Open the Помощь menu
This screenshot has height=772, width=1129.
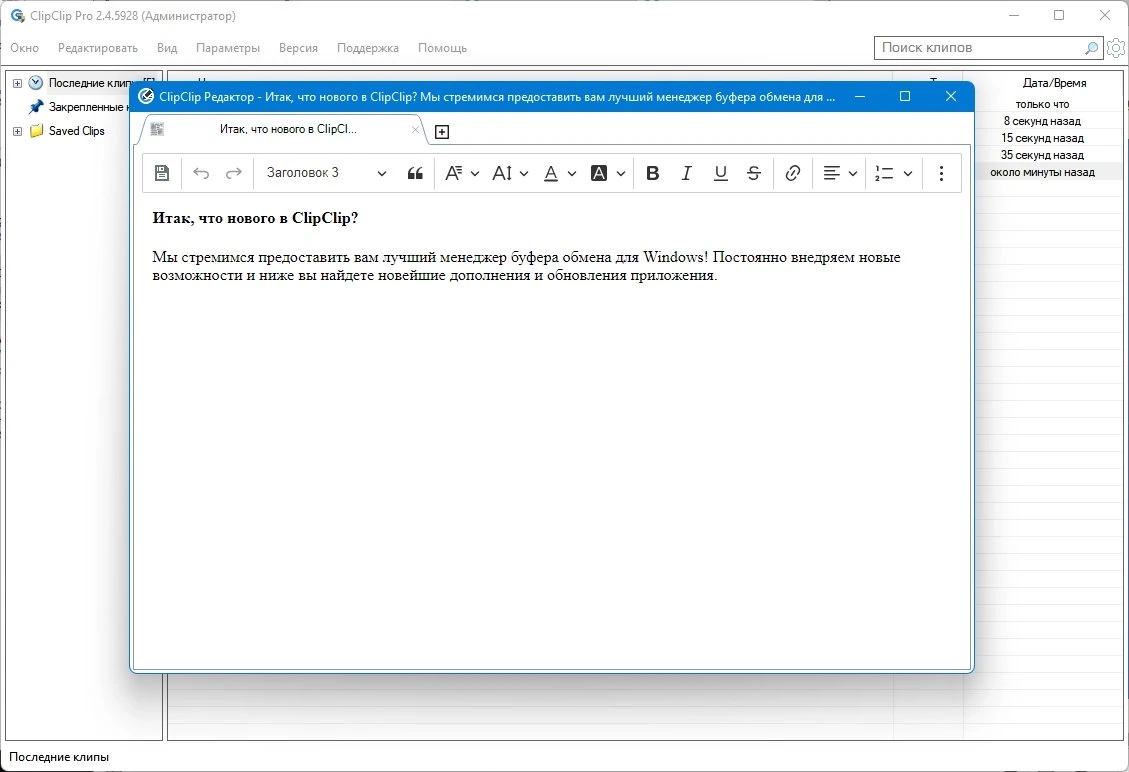click(x=442, y=48)
